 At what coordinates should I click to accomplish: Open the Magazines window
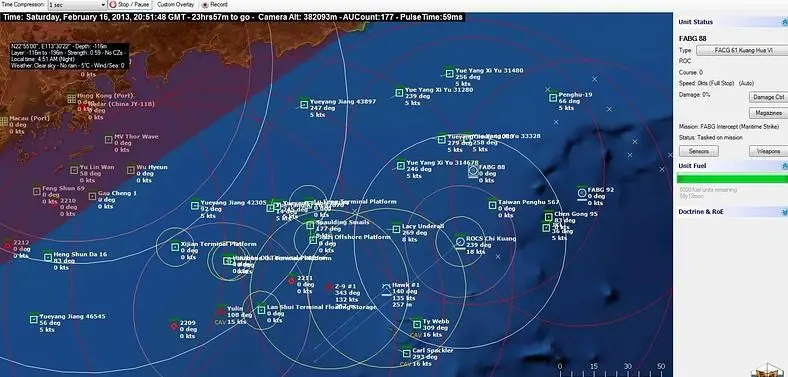(768, 113)
